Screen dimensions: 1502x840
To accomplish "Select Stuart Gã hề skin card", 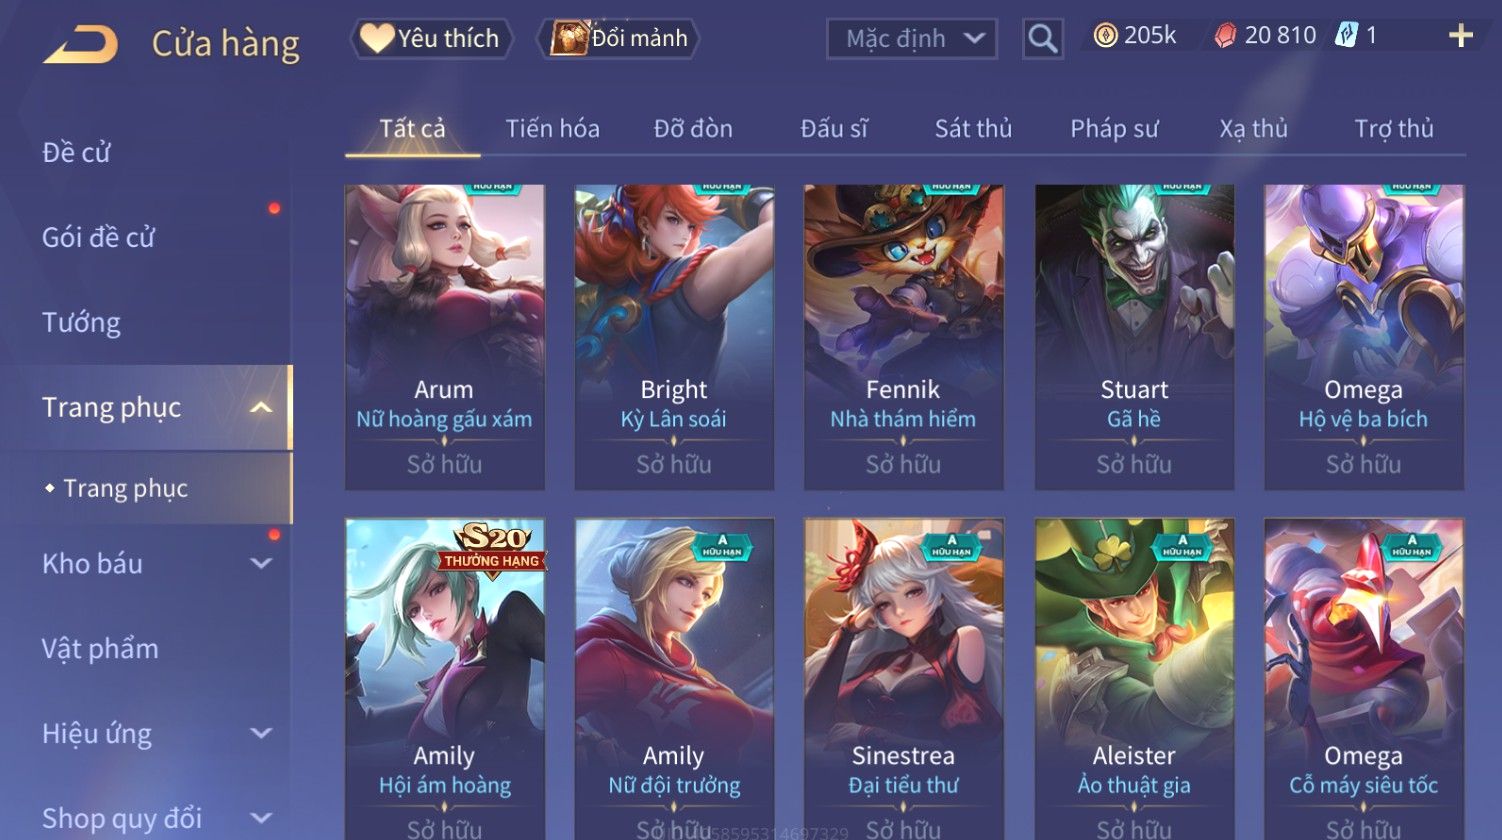I will (x=1134, y=337).
